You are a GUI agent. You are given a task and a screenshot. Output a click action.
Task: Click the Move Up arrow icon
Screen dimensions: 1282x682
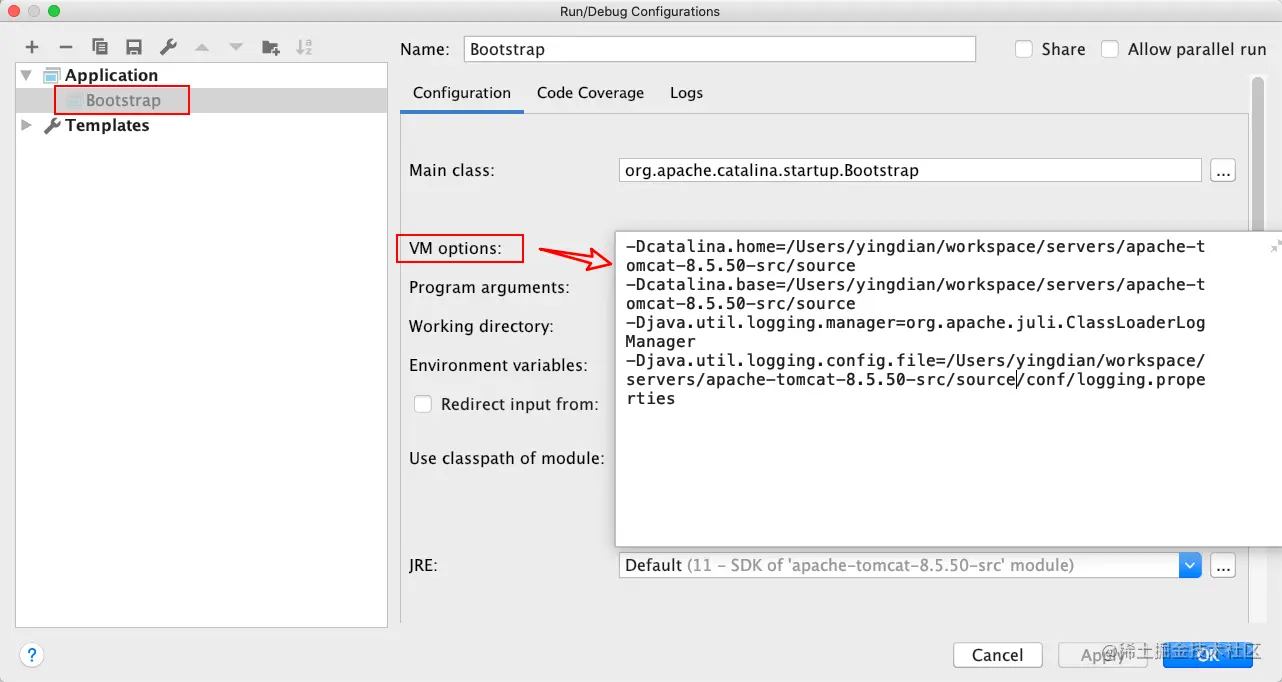click(x=202, y=47)
